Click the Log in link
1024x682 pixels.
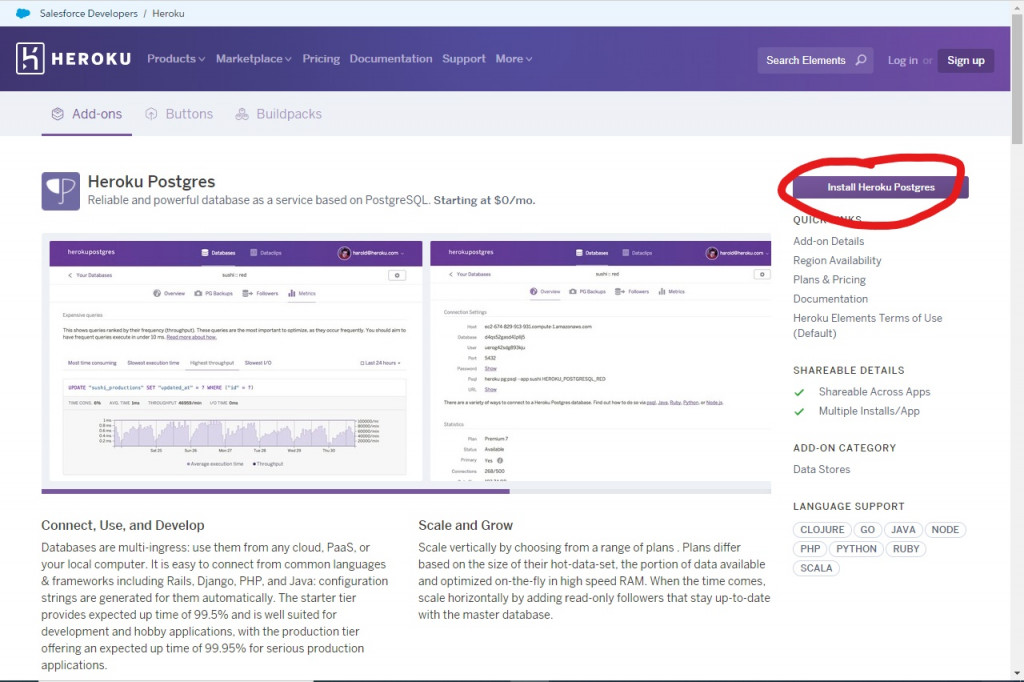pos(903,60)
